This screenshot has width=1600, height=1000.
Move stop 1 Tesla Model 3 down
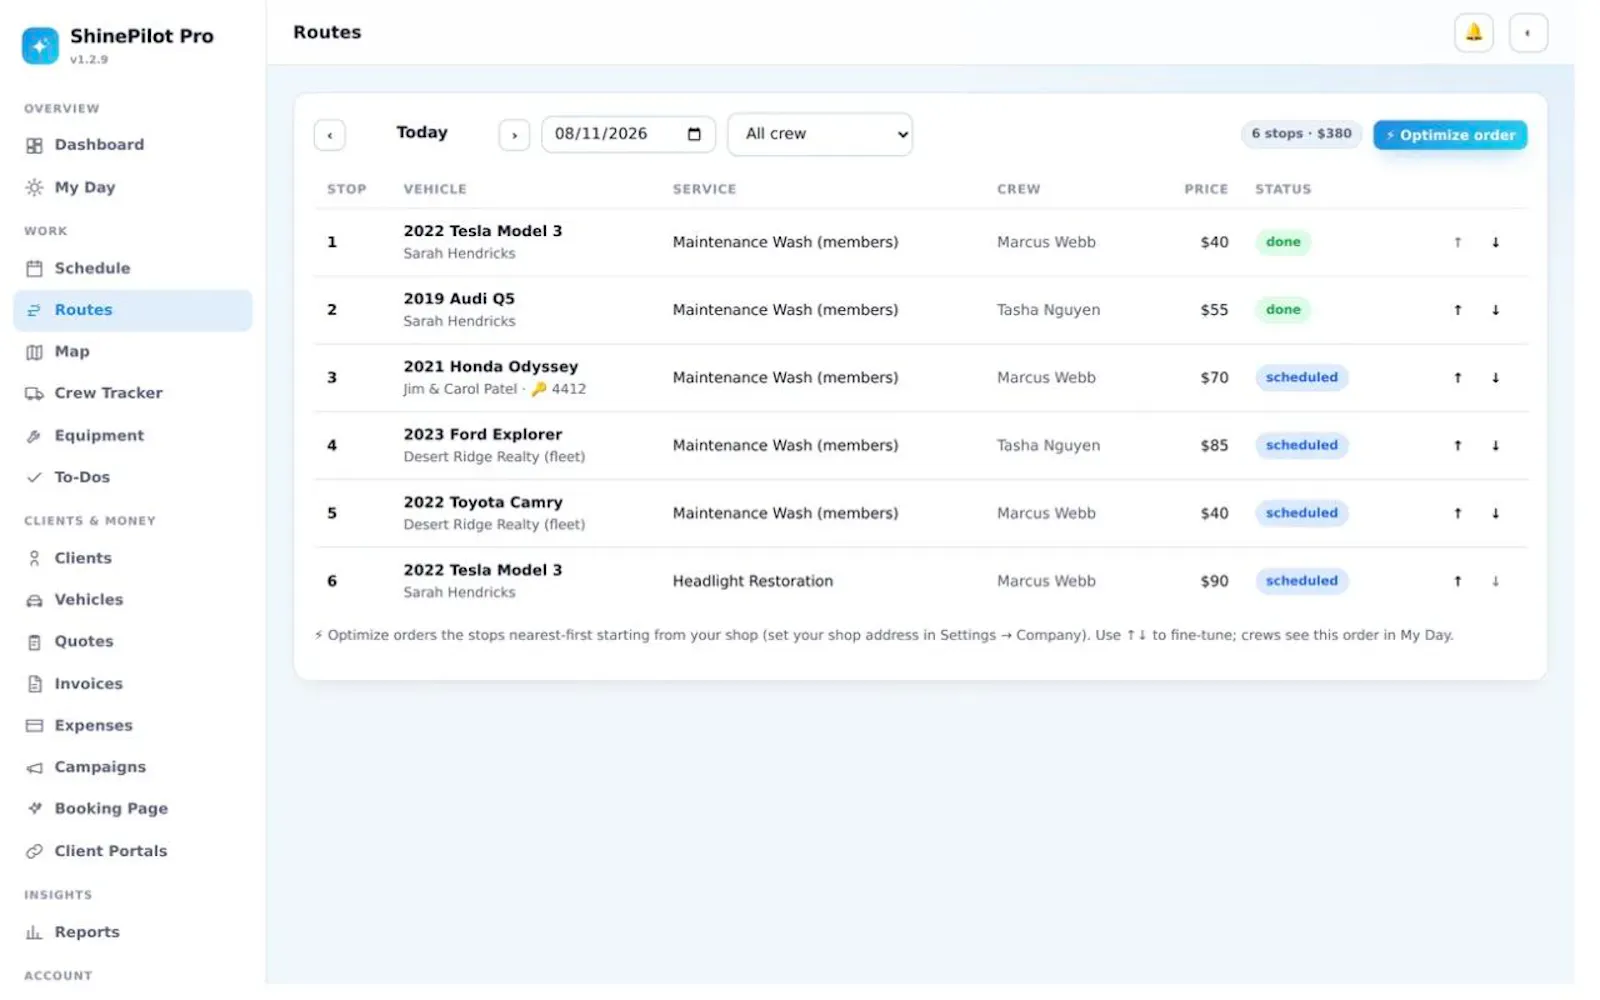[x=1495, y=242]
